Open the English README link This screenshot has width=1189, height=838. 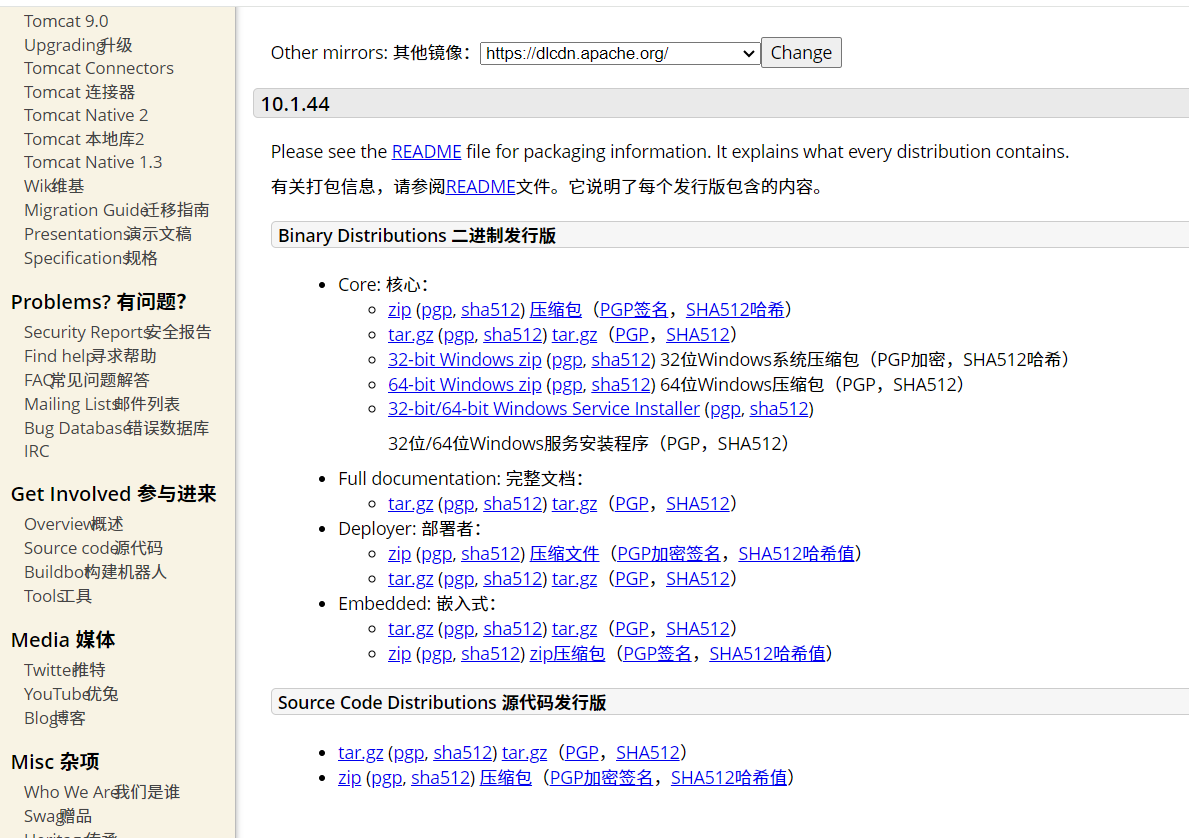click(426, 152)
